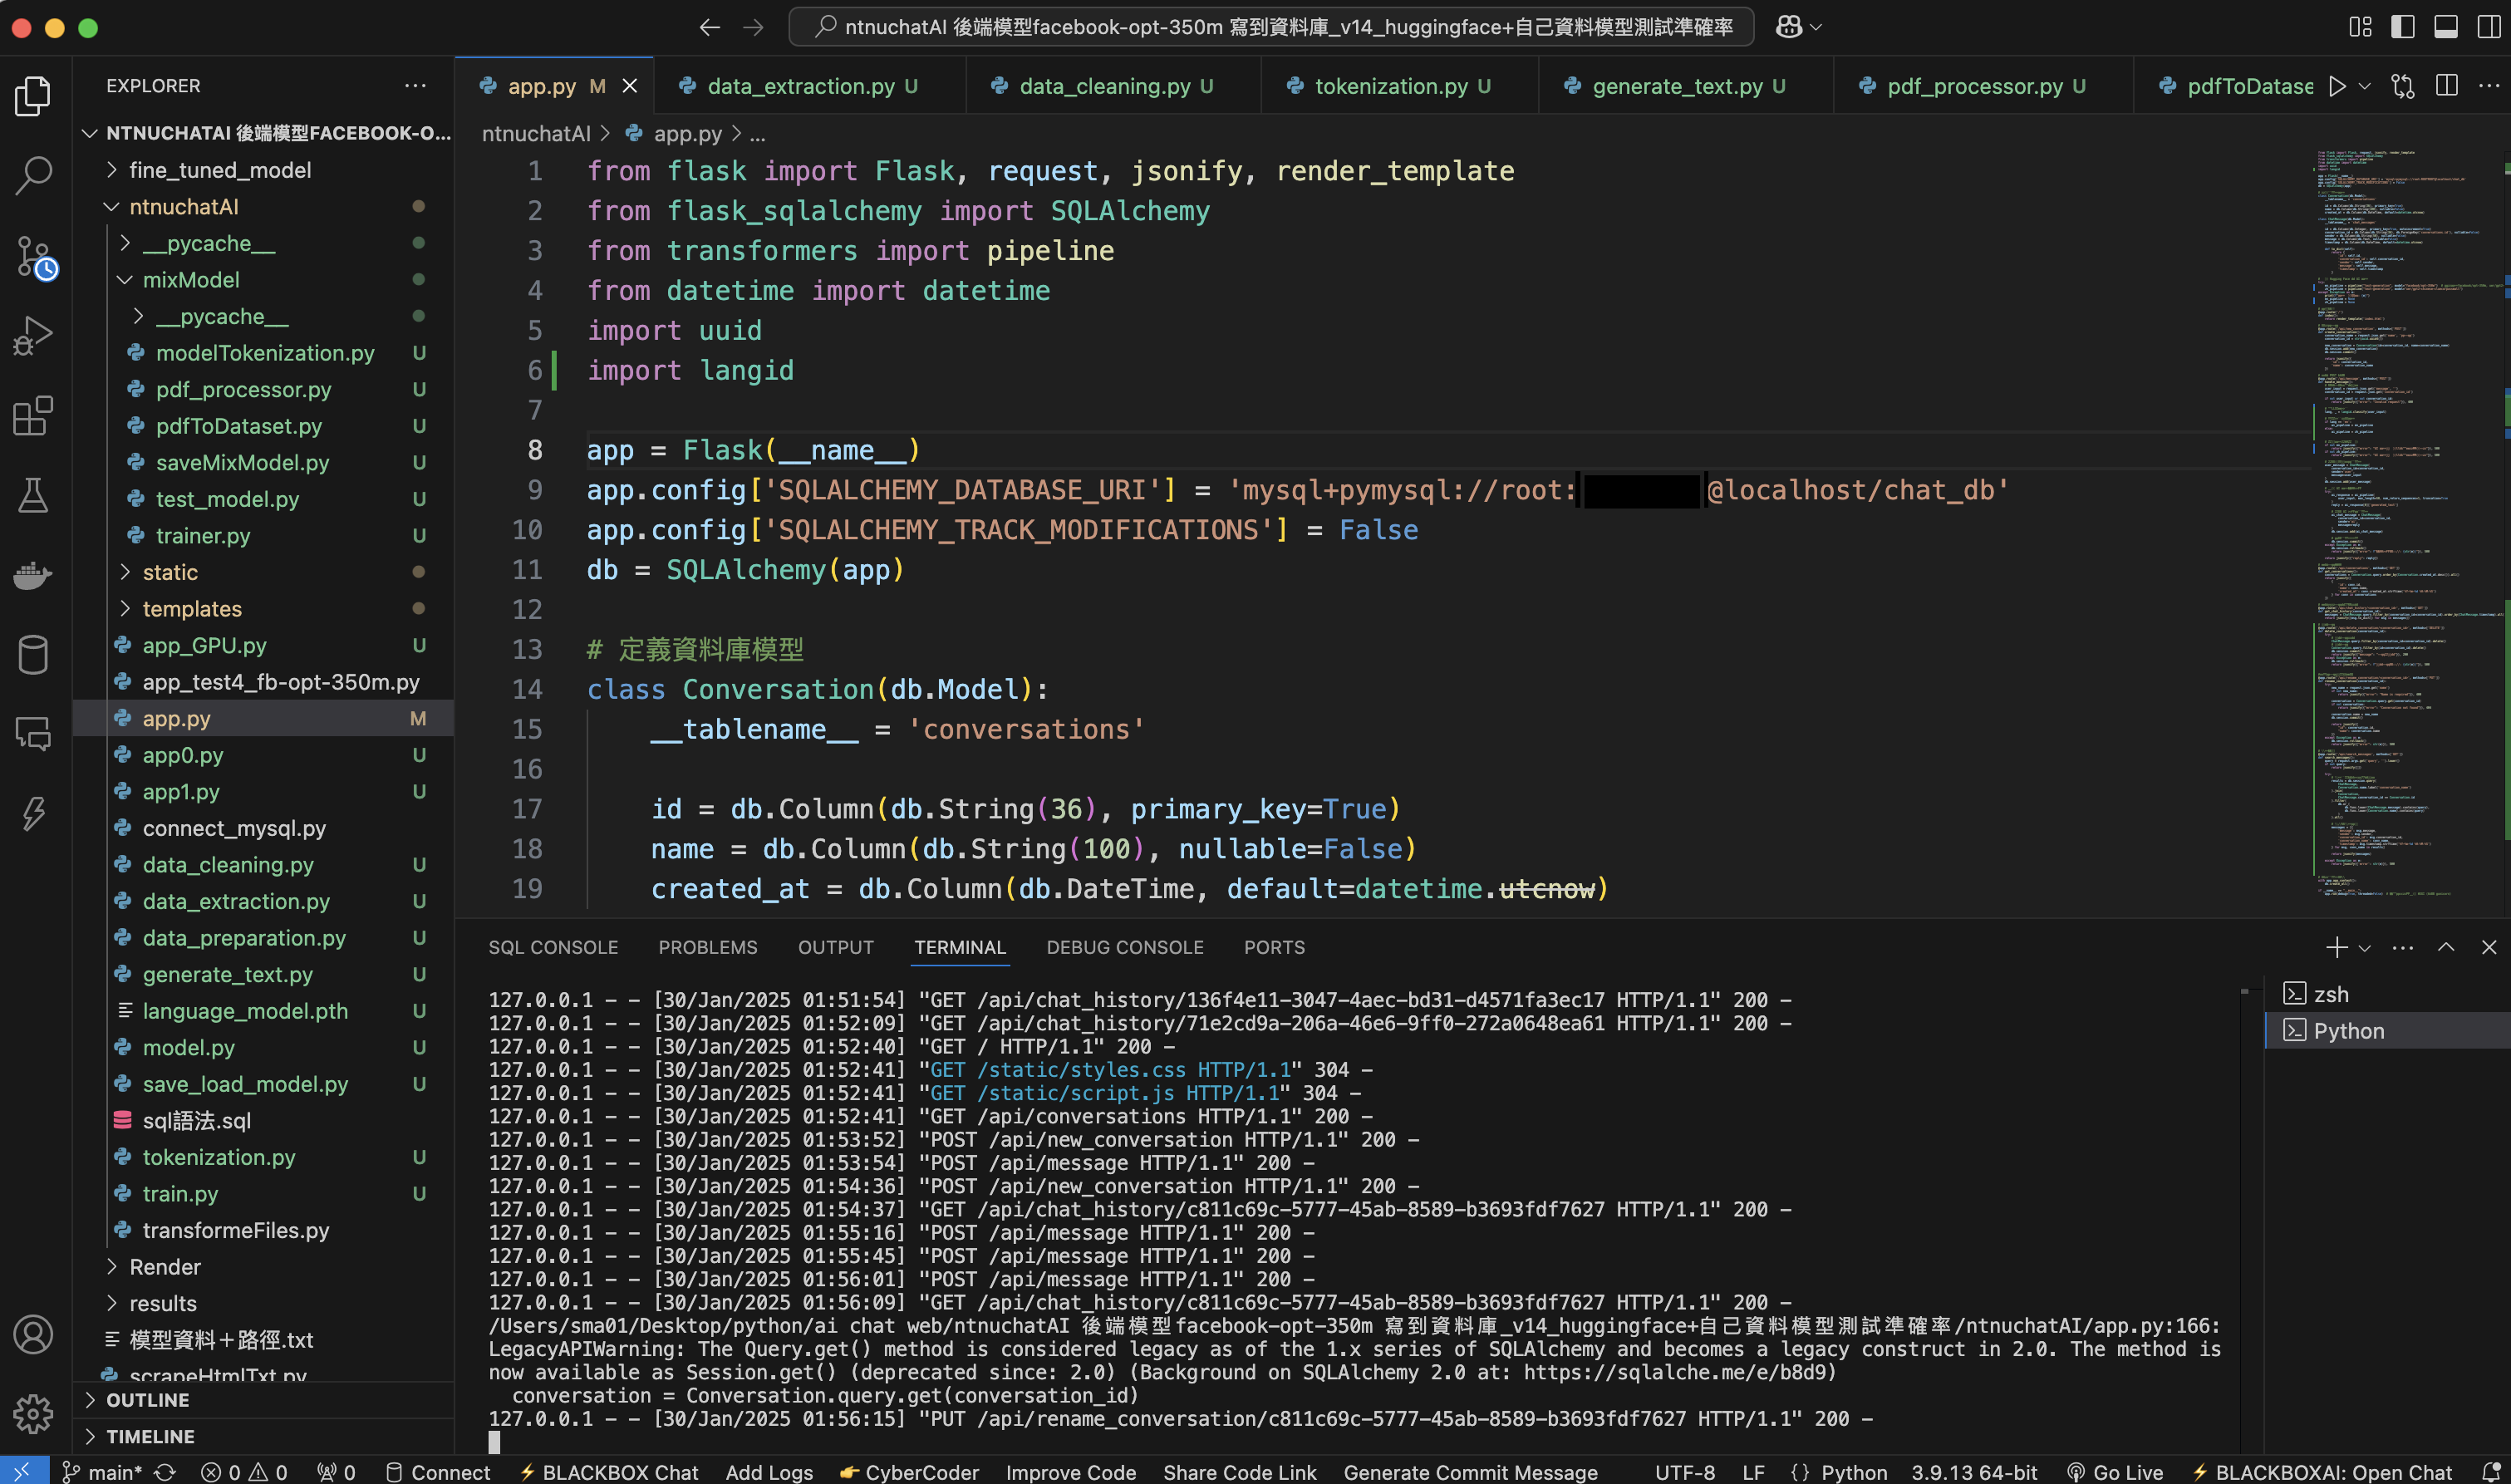Open the Manage gear icon
Screen dimensions: 2511x1484
click(x=34, y=1414)
